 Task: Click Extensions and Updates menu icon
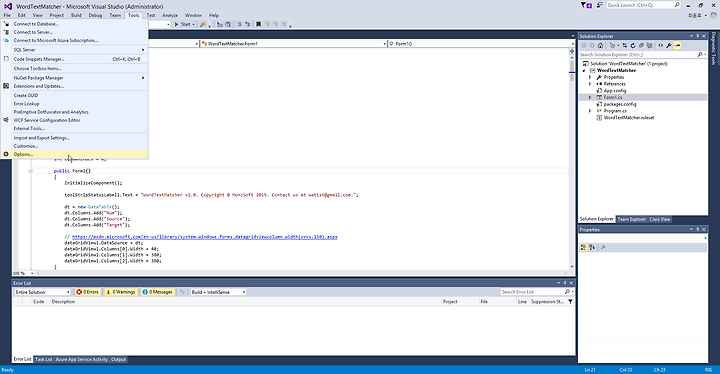click(6, 86)
